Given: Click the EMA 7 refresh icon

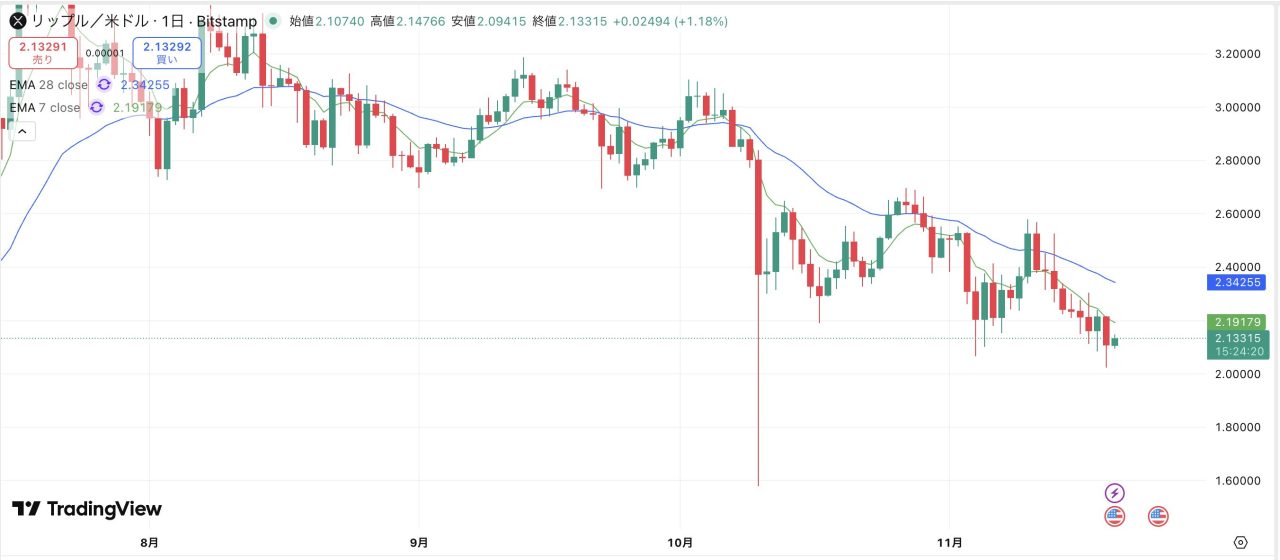Looking at the screenshot, I should 96,107.
